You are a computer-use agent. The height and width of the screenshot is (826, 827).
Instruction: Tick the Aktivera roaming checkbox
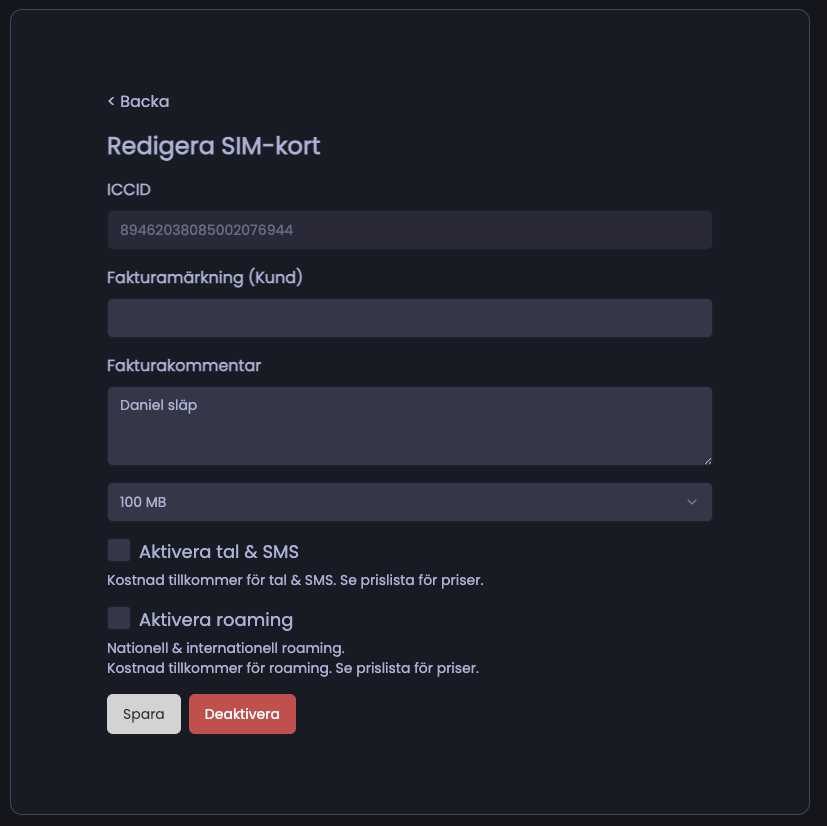tap(119, 618)
